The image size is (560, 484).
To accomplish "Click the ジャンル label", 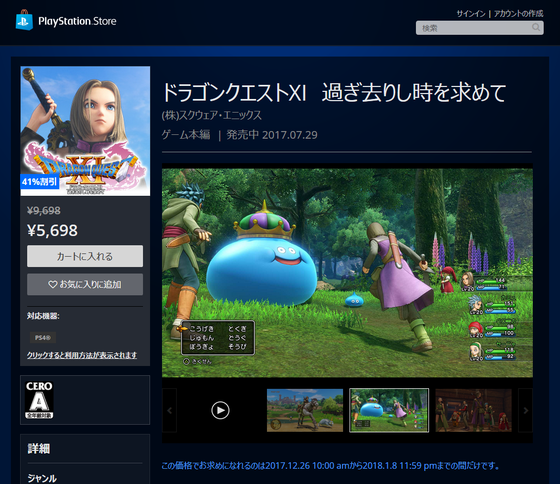I will (x=42, y=478).
